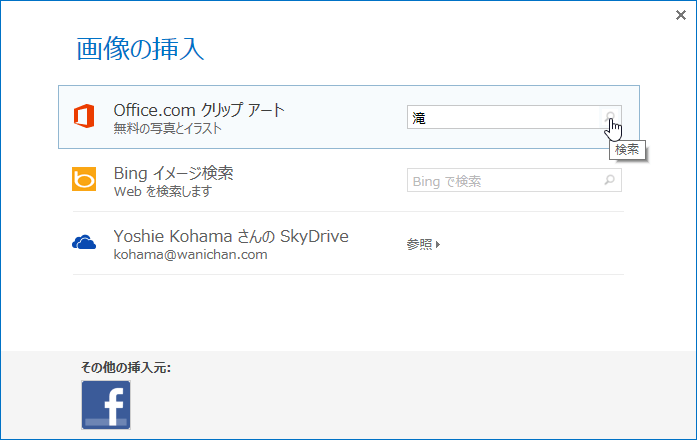This screenshot has height=440, width=697.
Task: Click the Bing search magnifier icon
Action: pos(610,180)
